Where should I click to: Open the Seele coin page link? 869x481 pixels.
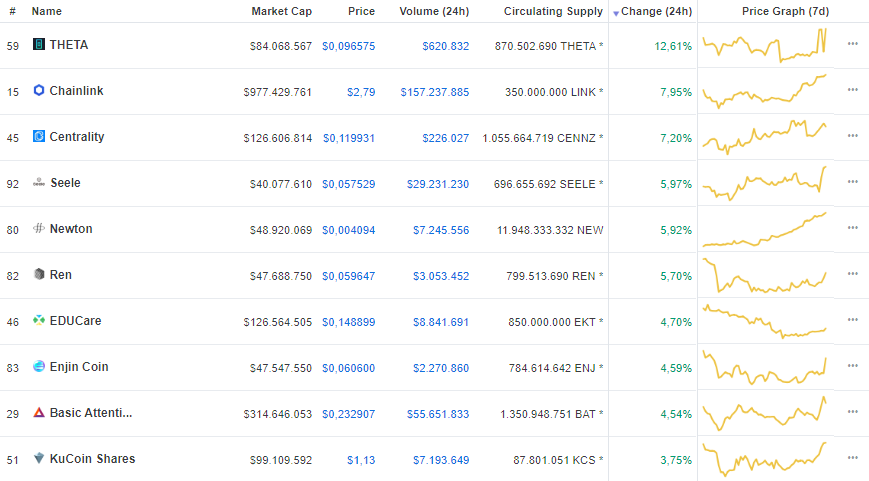(65, 183)
